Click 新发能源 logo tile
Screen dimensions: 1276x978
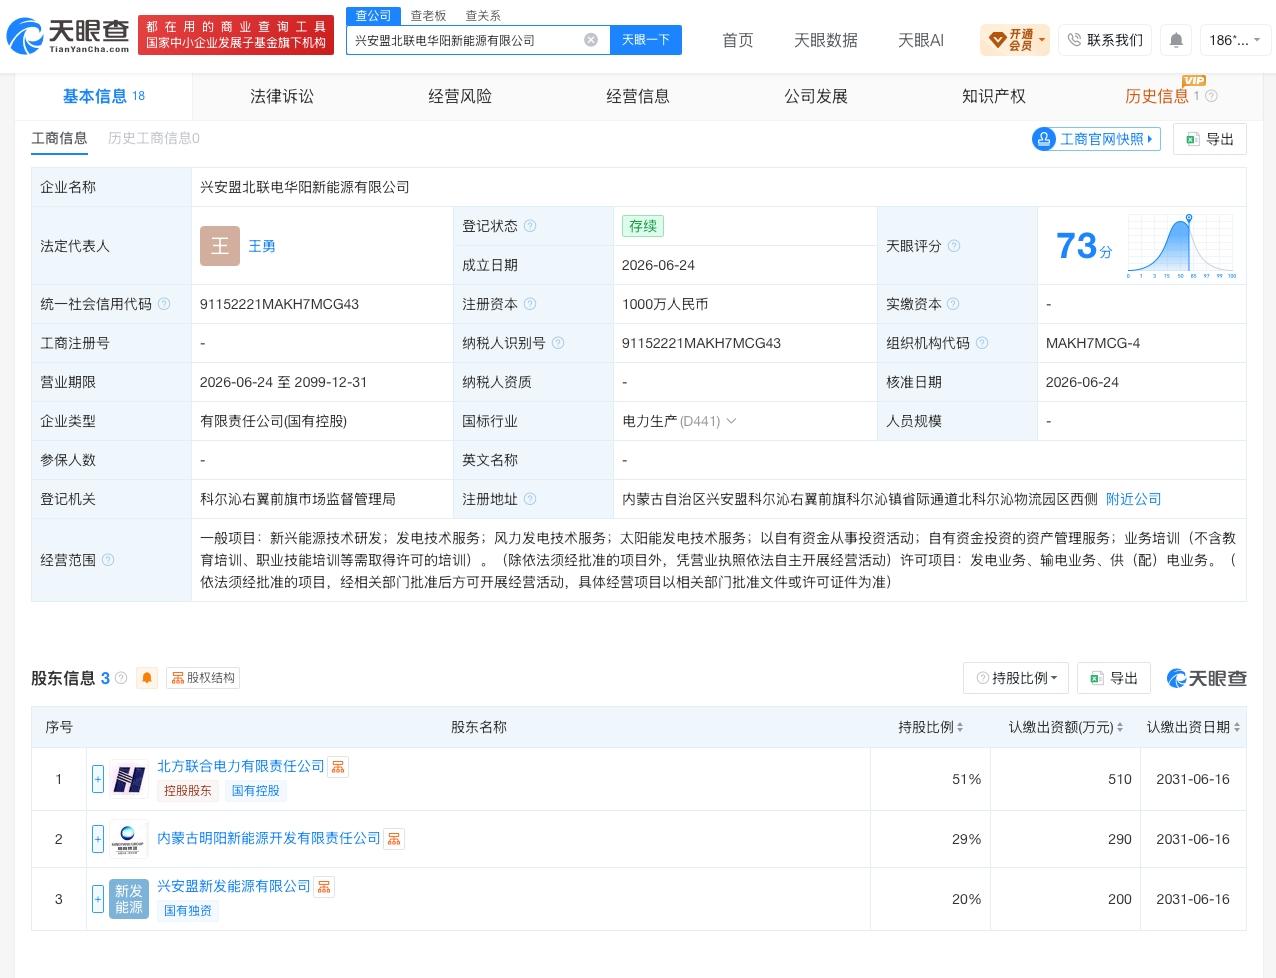point(129,899)
